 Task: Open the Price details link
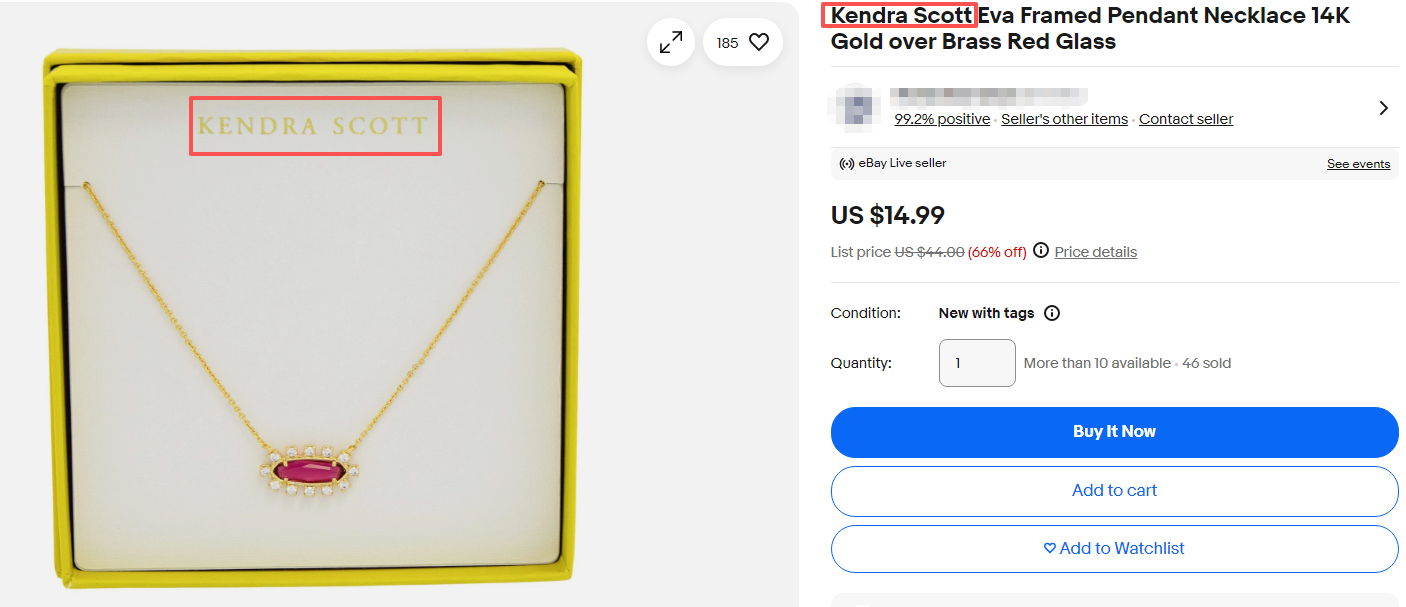tap(1095, 252)
